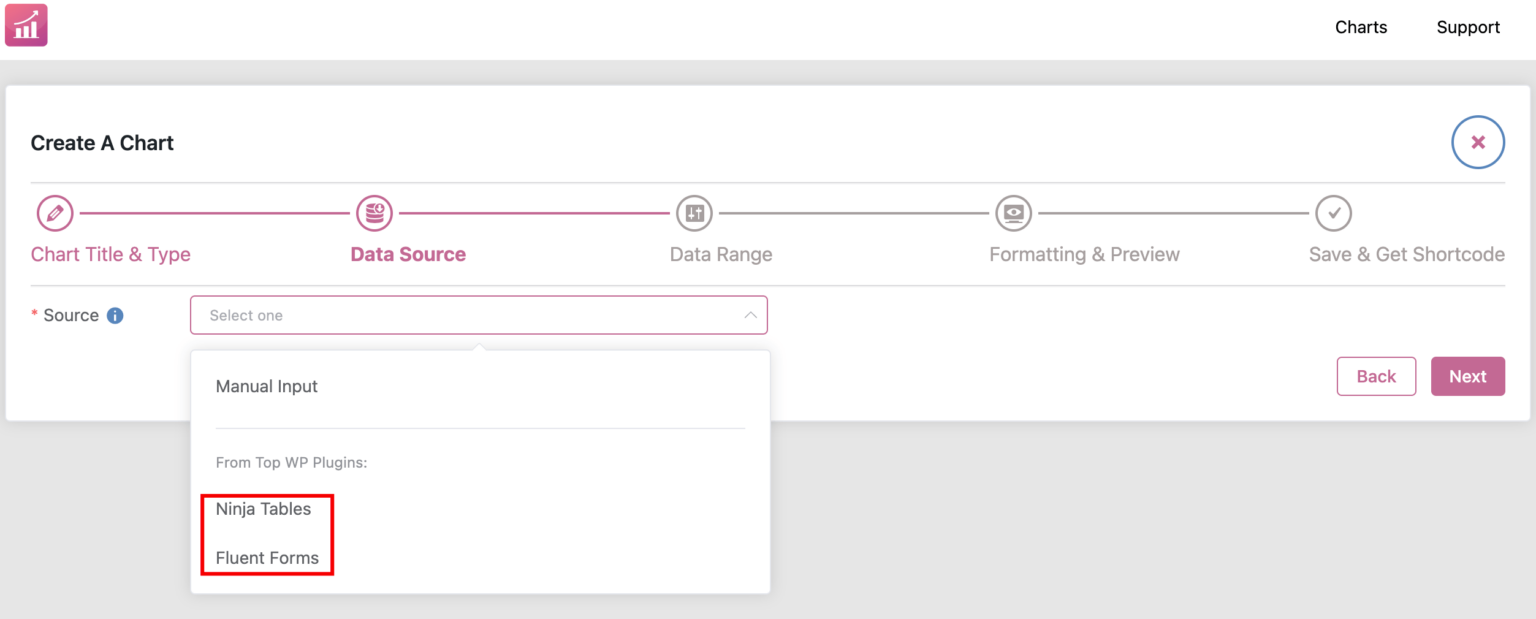Viewport: 1536px width, 619px height.
Task: Click the Data Source database step icon
Action: (x=374, y=213)
